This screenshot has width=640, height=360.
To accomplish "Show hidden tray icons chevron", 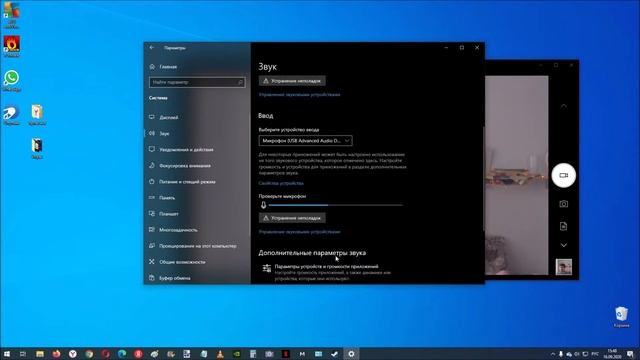I will 553,354.
